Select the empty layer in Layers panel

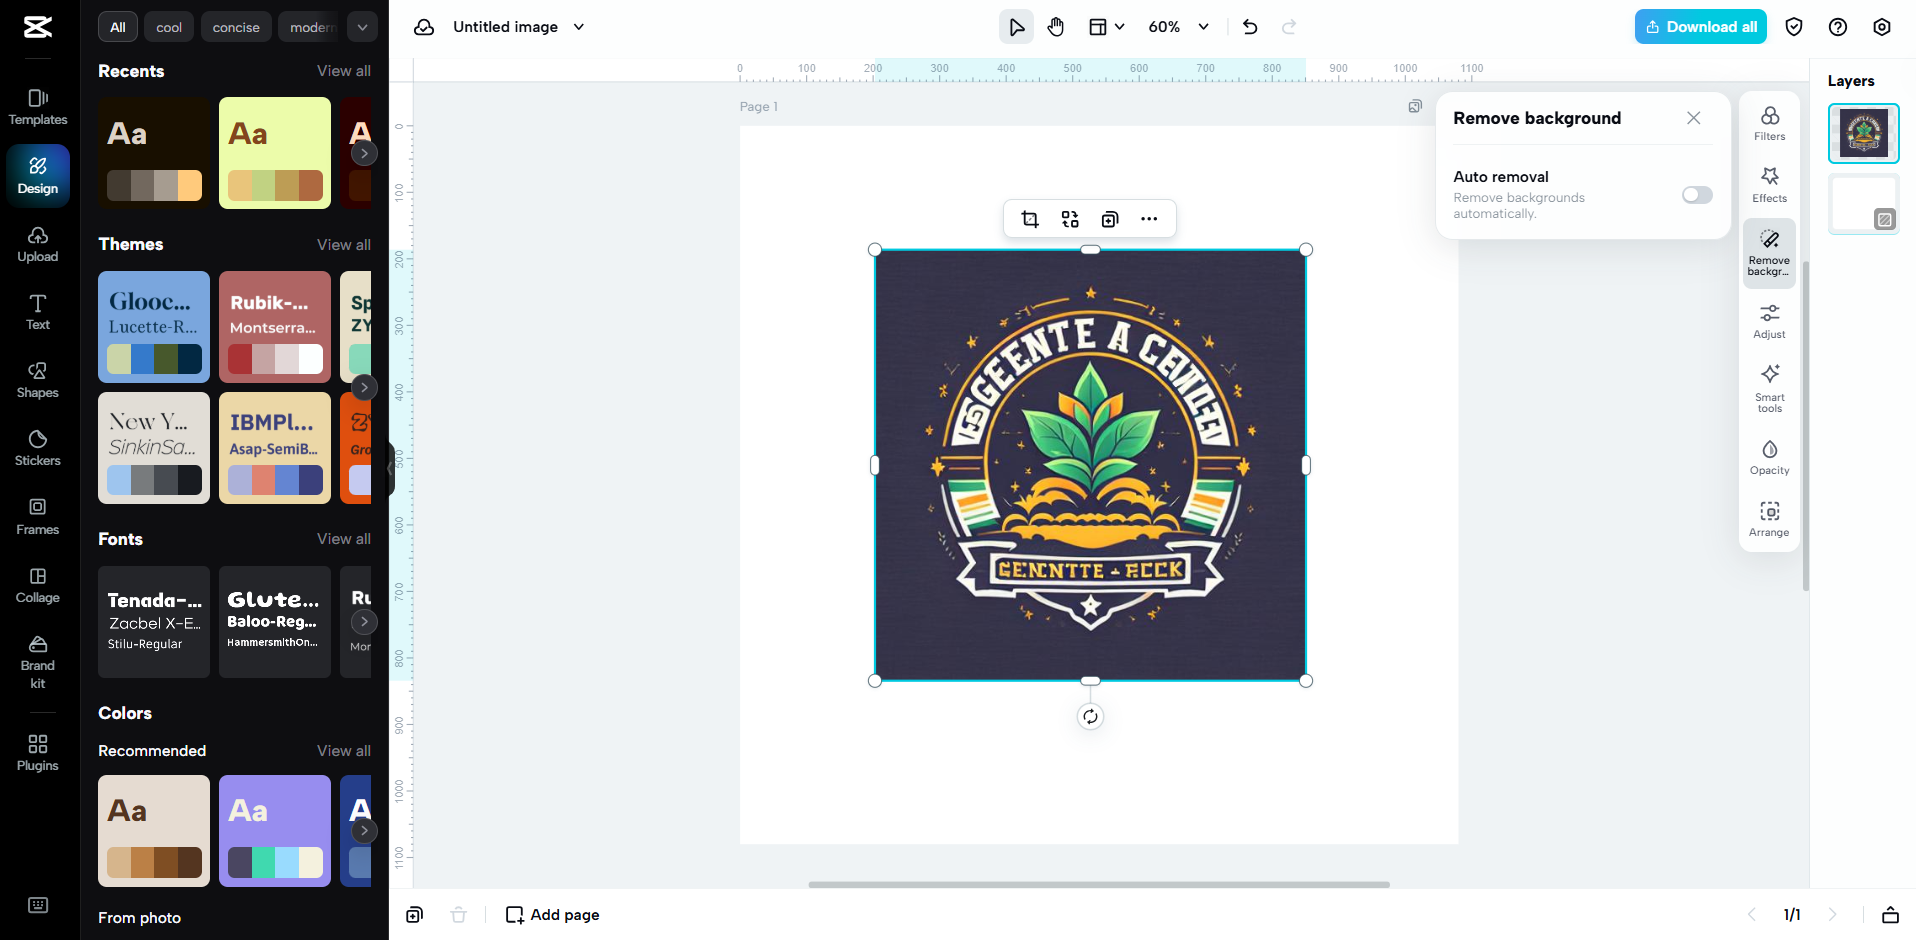coord(1863,203)
